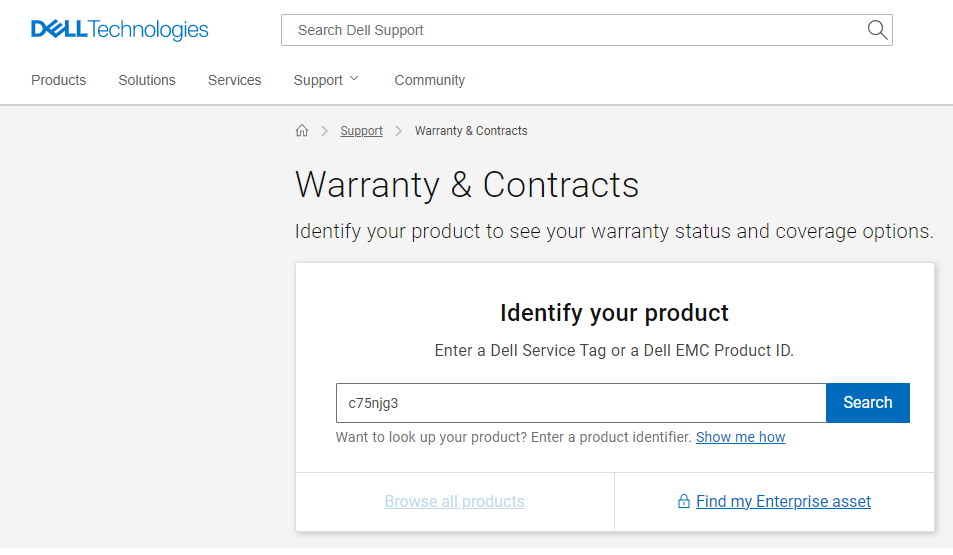Open the Products navigation menu
Image resolution: width=953 pixels, height=555 pixels.
pos(58,80)
